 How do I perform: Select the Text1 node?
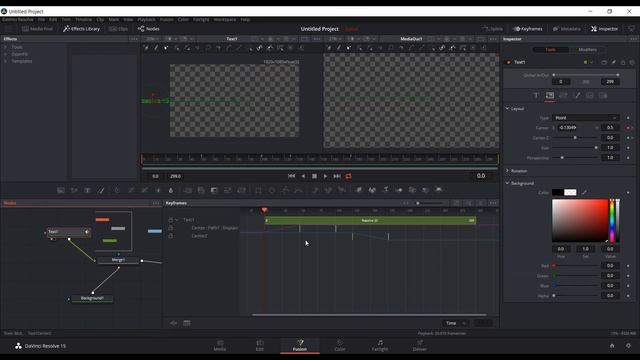pyautogui.click(x=68, y=232)
